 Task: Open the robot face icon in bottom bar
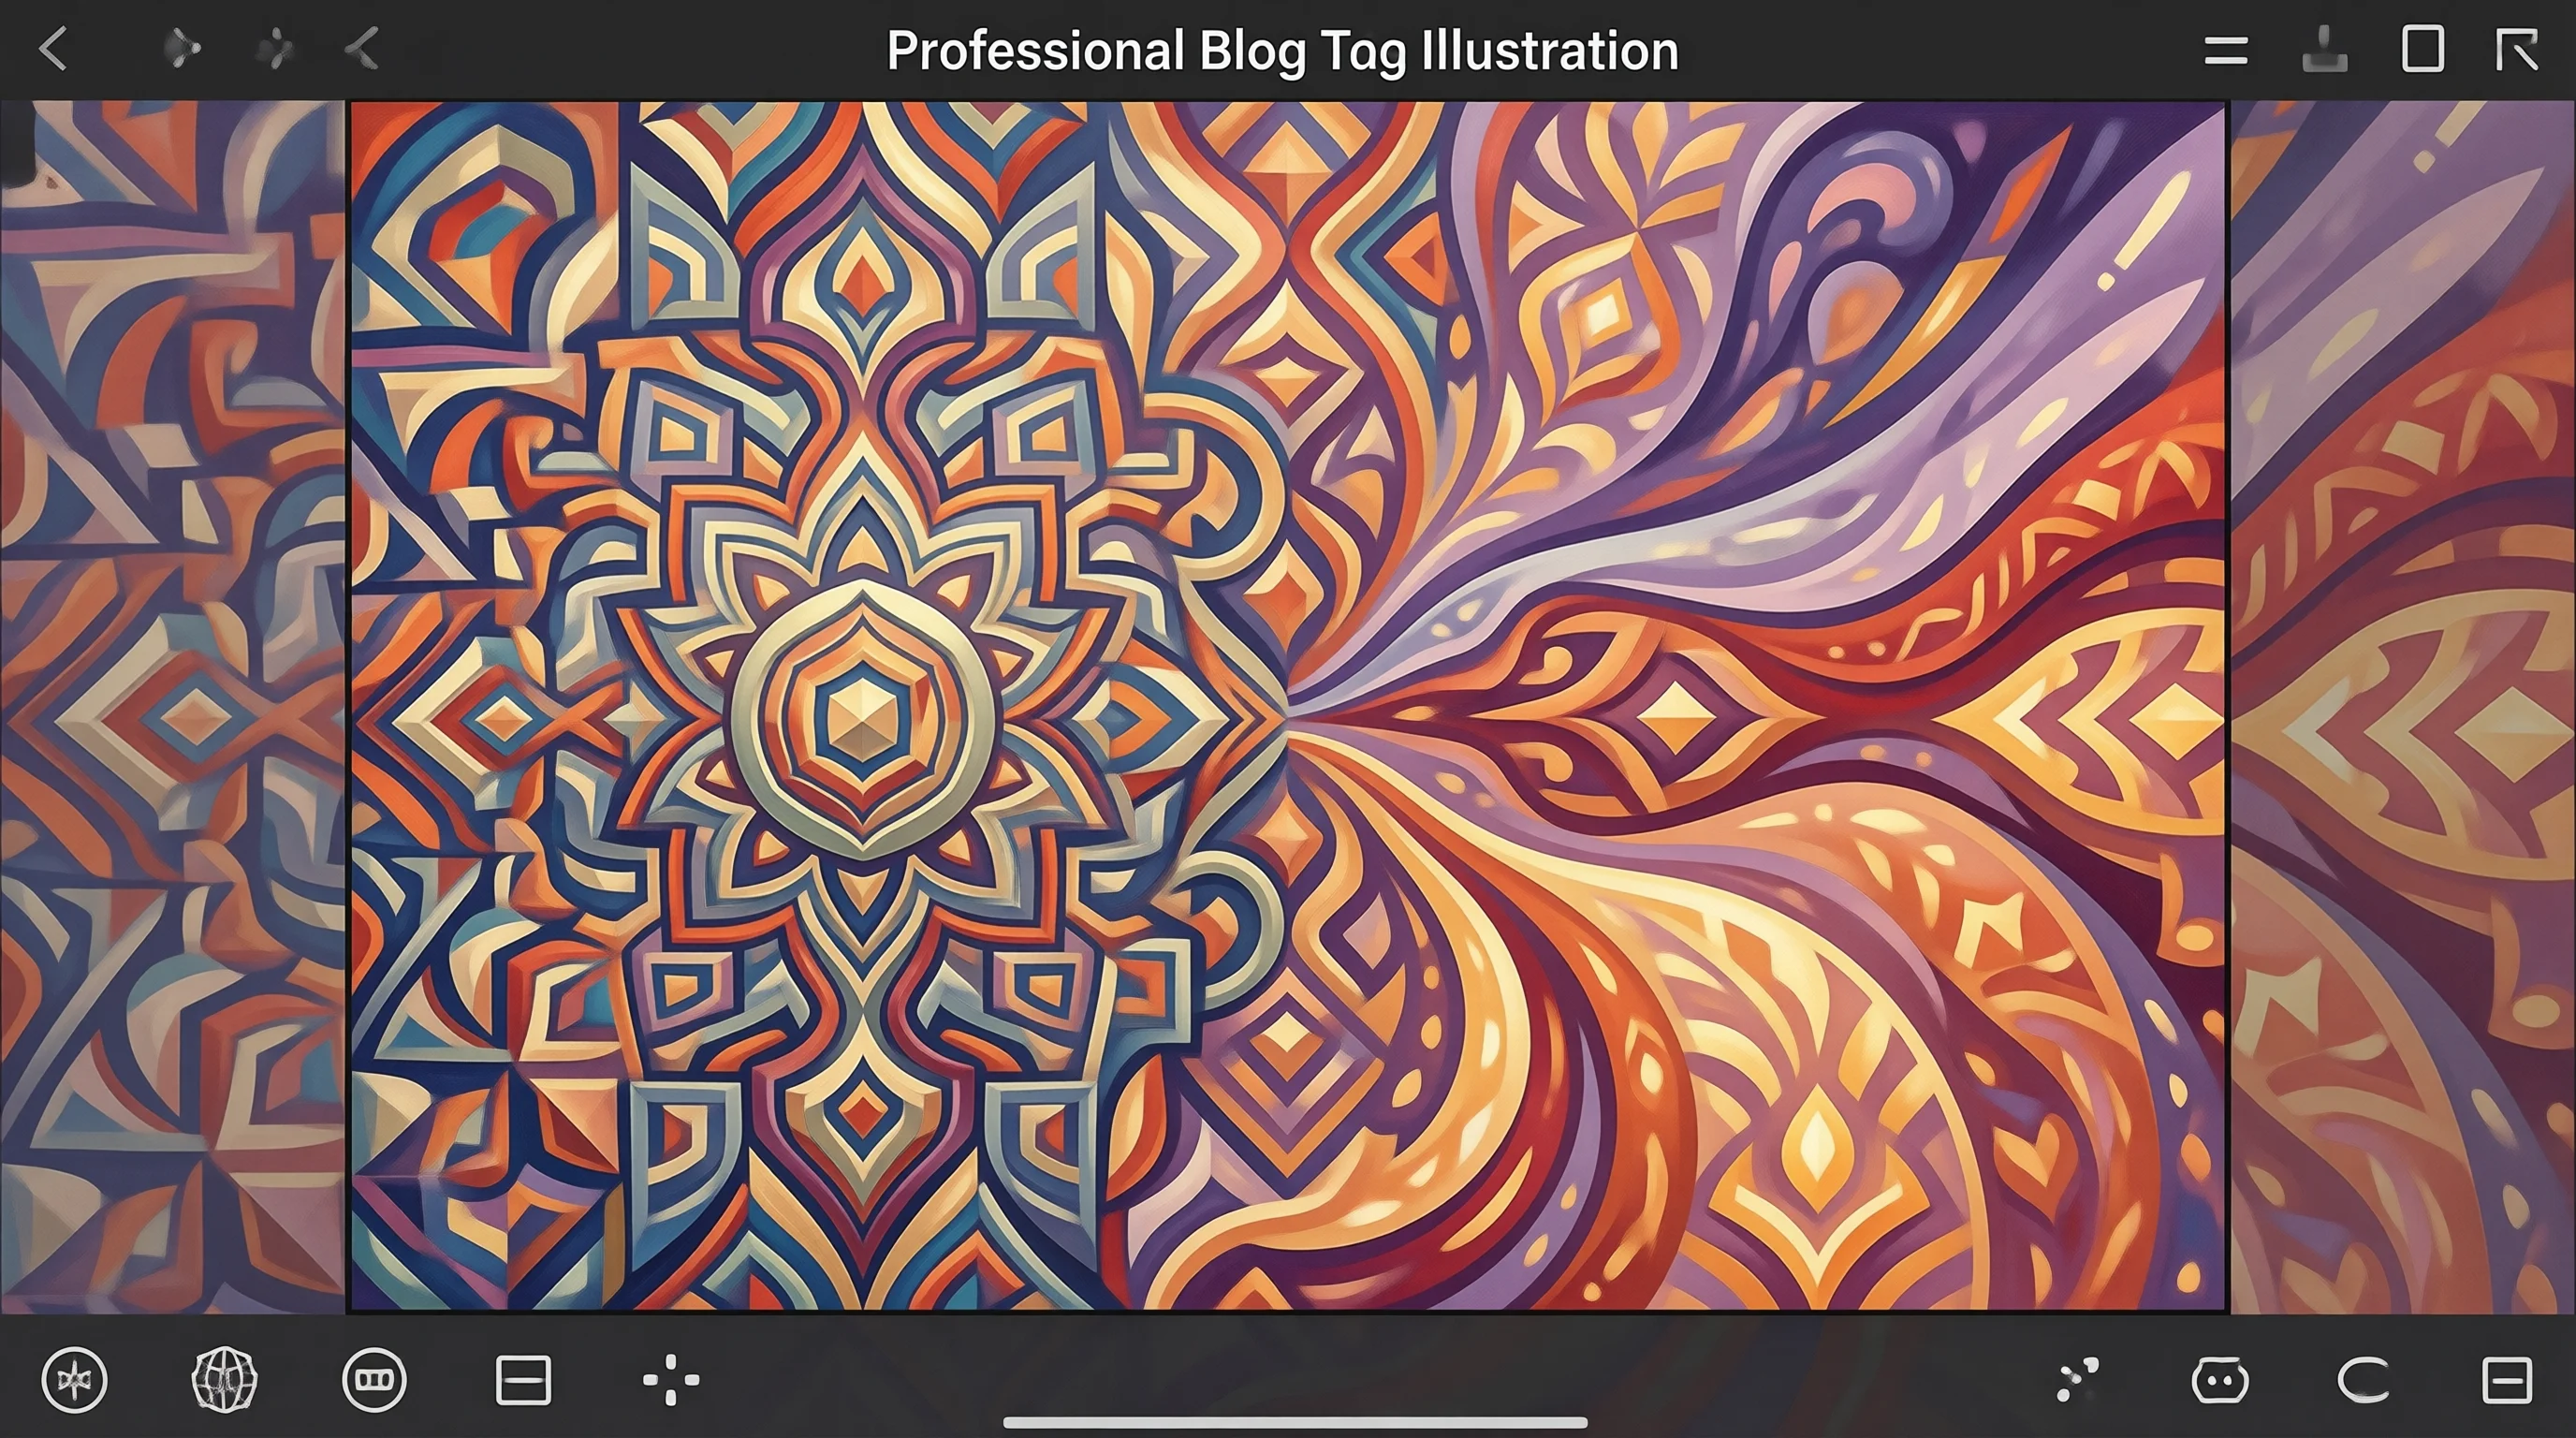coord(2220,1381)
